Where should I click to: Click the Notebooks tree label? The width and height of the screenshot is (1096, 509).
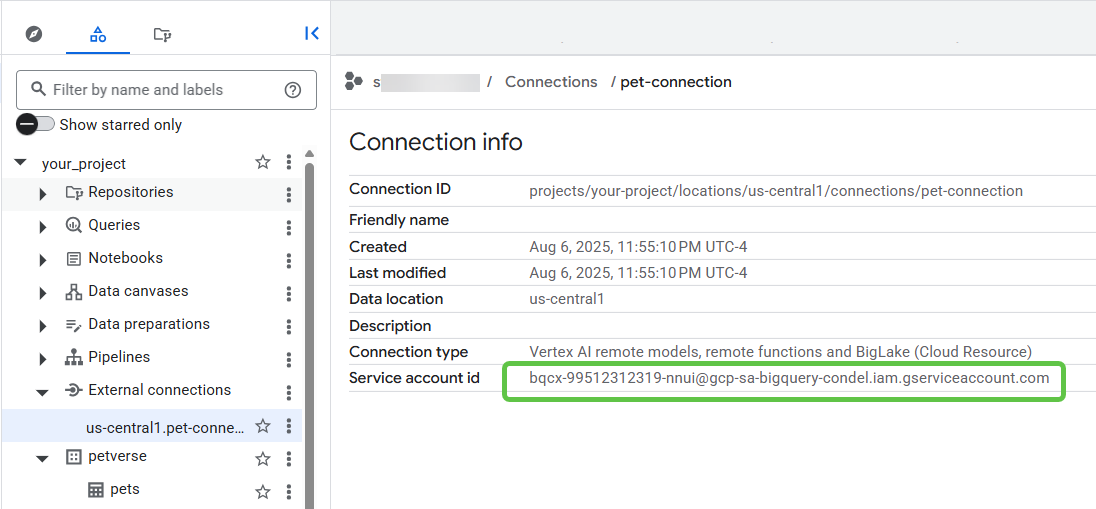tap(125, 257)
